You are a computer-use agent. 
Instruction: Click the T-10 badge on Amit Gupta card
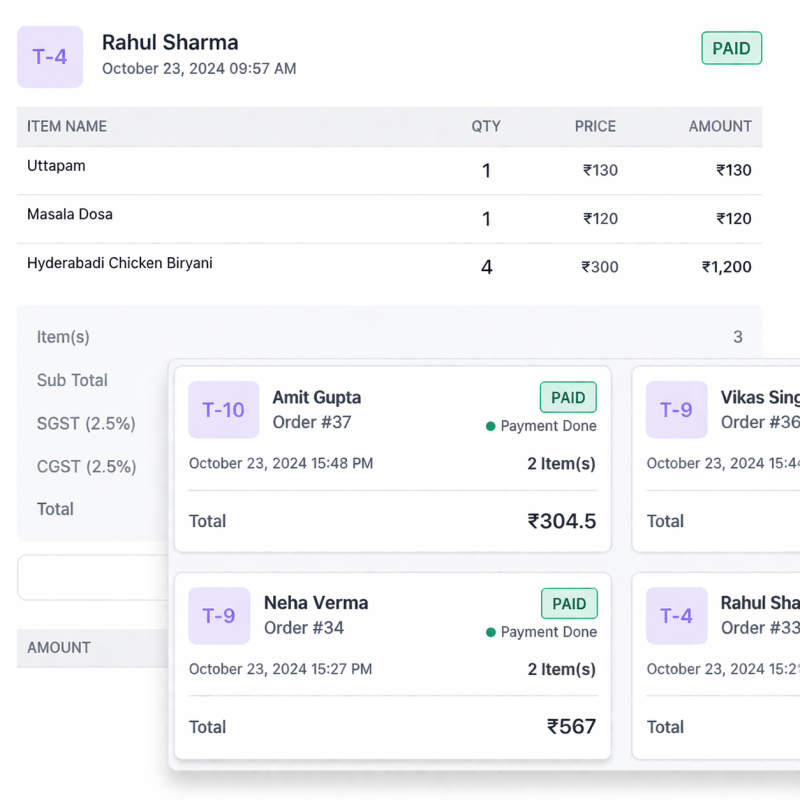[x=223, y=410]
